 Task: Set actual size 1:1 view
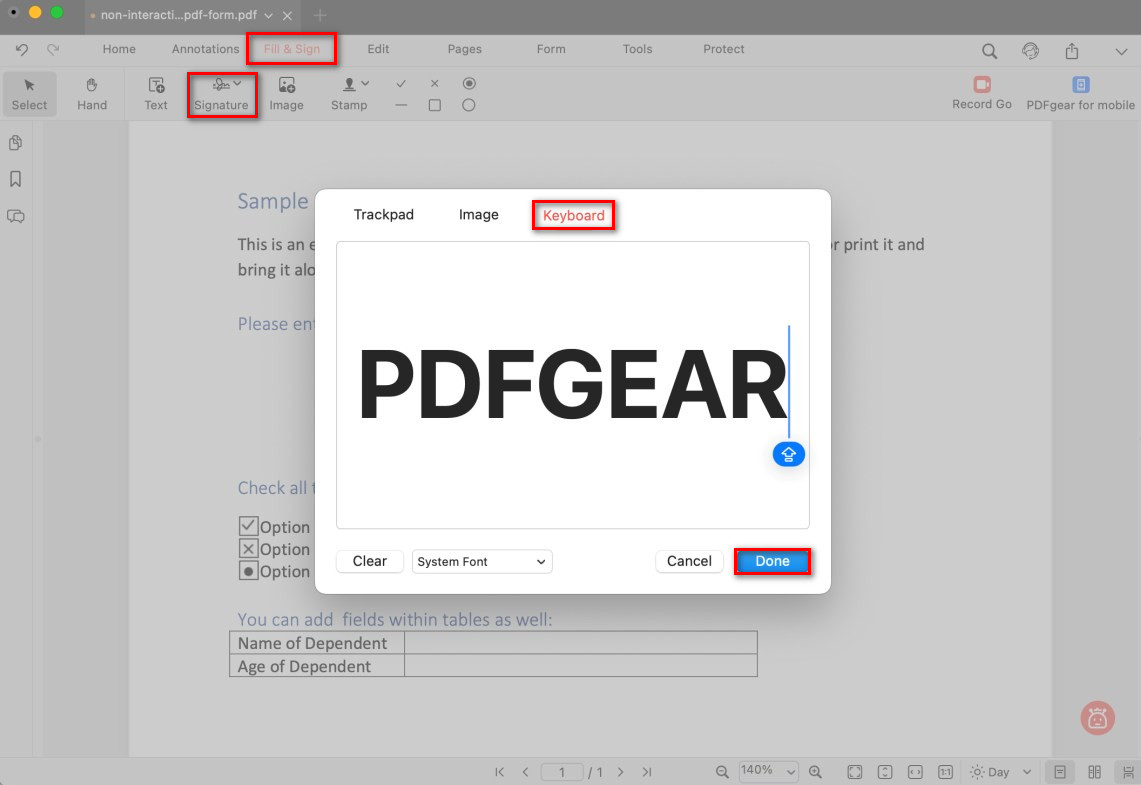tap(945, 772)
